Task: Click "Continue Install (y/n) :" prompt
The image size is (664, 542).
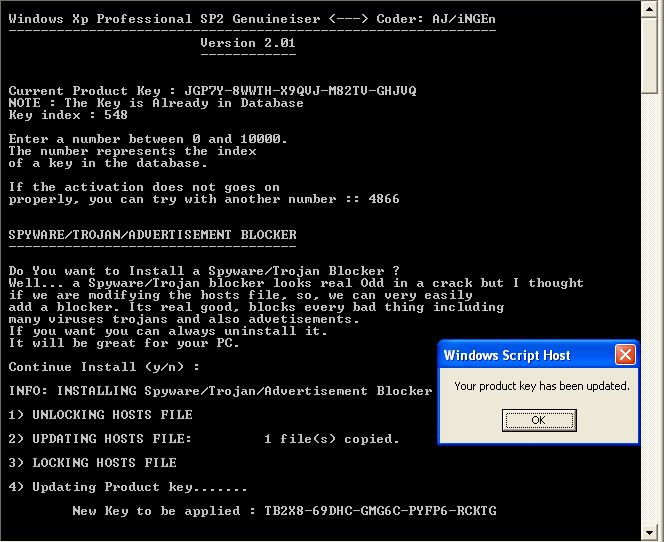Action: pos(104,367)
